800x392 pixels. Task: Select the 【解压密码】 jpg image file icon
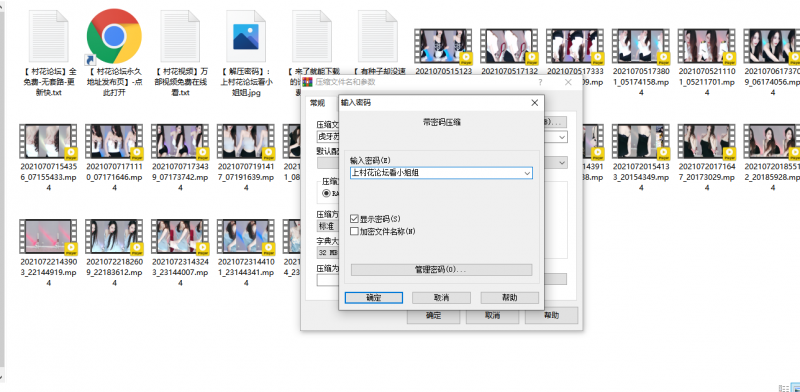[246, 36]
